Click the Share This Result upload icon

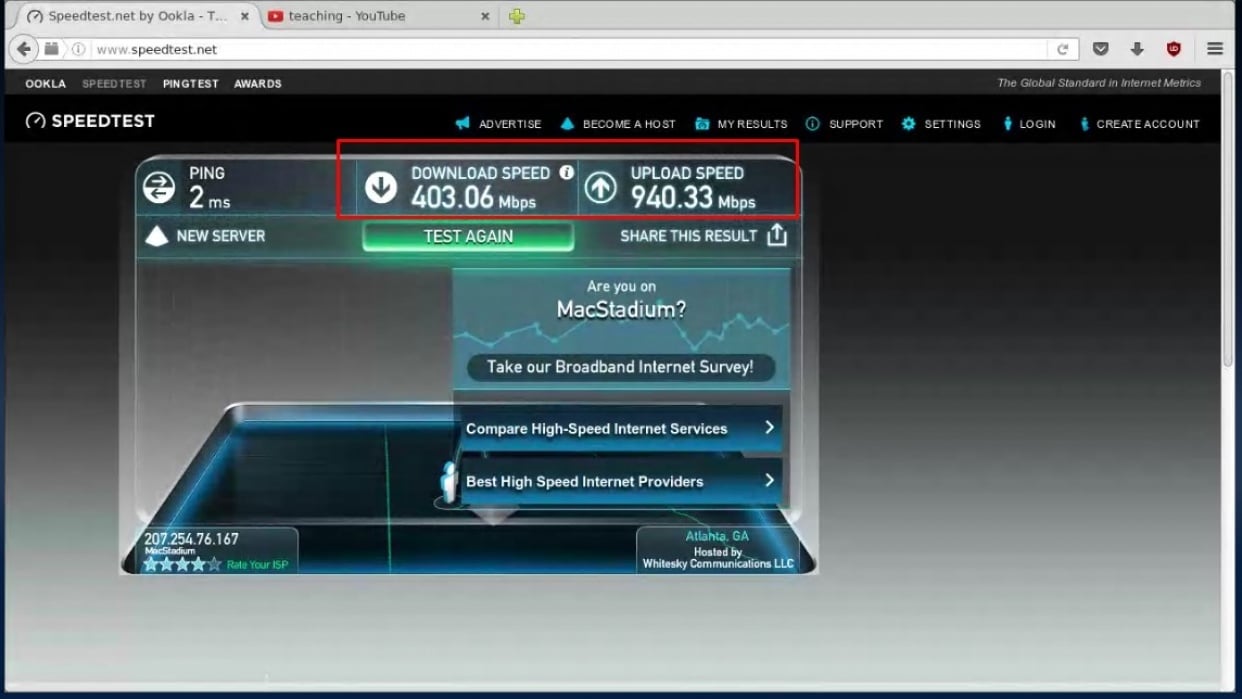coord(777,236)
